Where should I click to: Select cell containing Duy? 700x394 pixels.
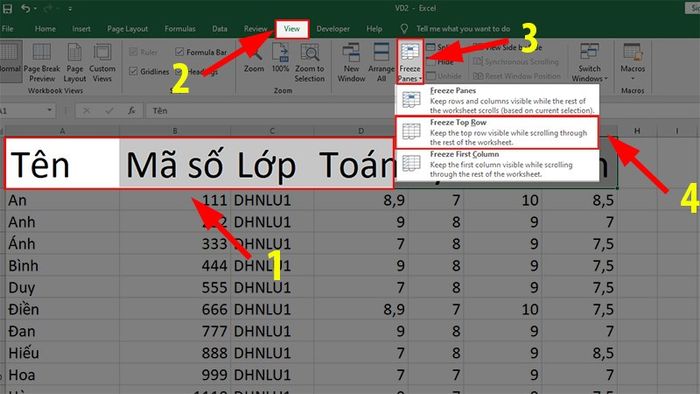pyautogui.click(x=62, y=288)
